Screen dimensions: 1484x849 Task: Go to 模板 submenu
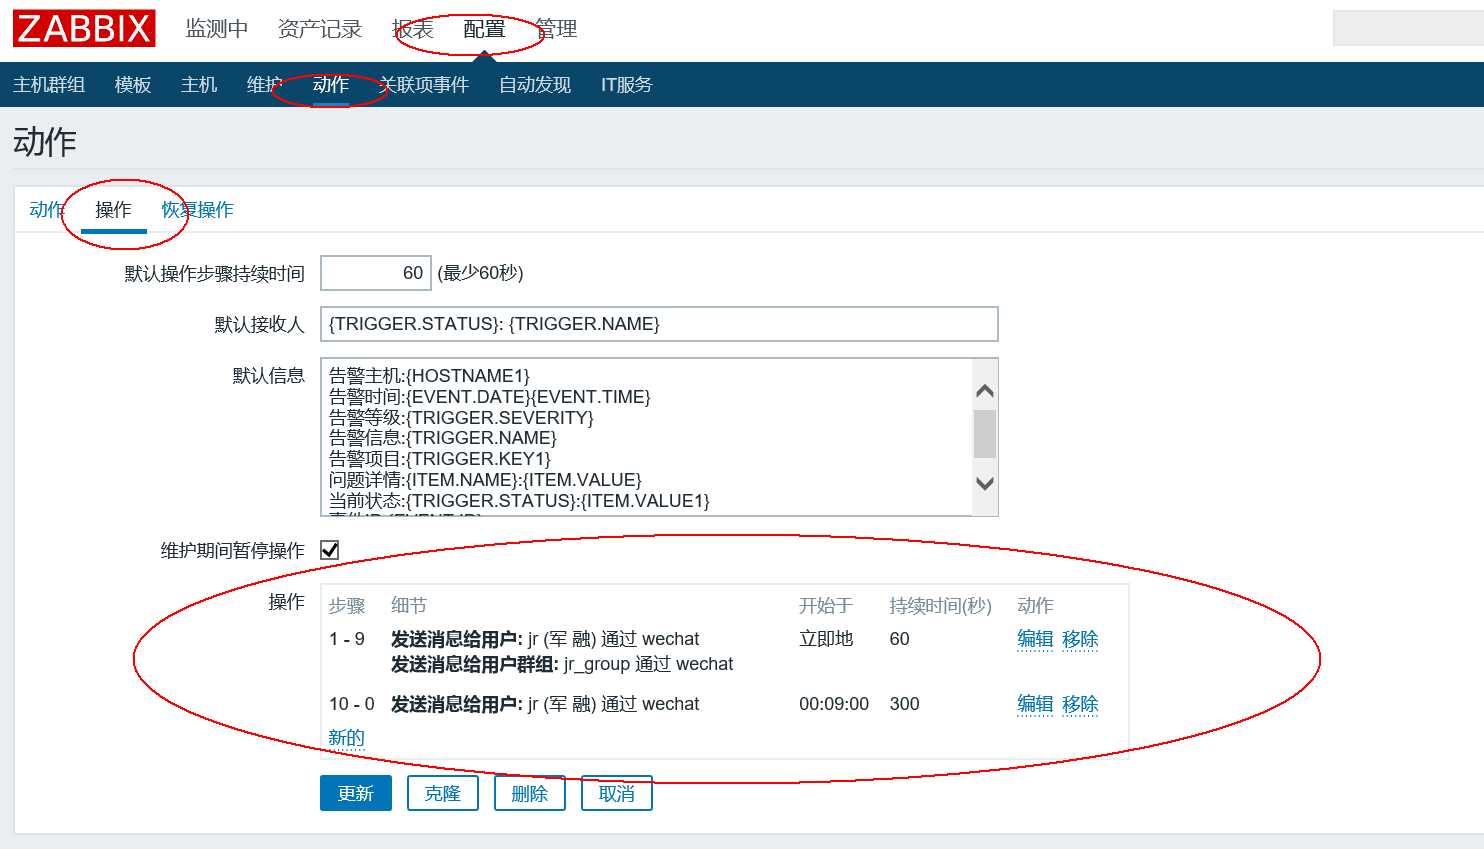(133, 85)
